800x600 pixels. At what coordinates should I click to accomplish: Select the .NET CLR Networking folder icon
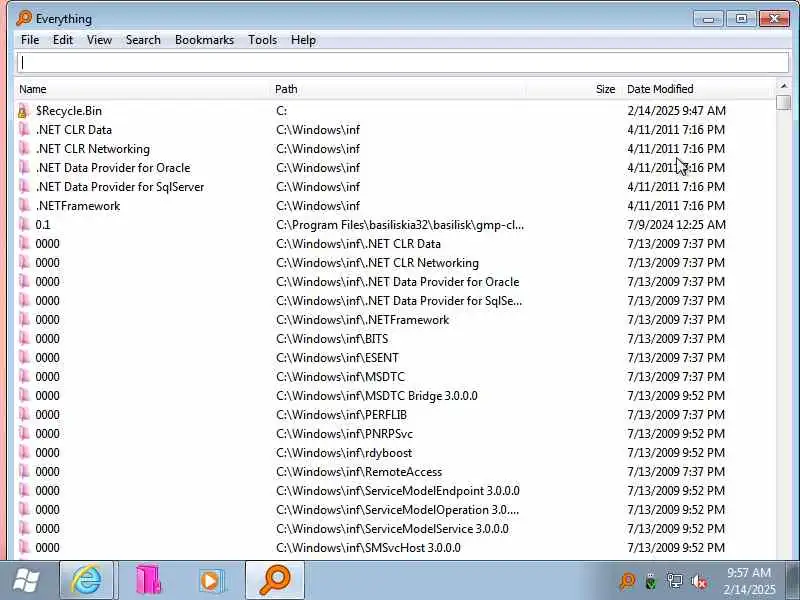click(23, 148)
